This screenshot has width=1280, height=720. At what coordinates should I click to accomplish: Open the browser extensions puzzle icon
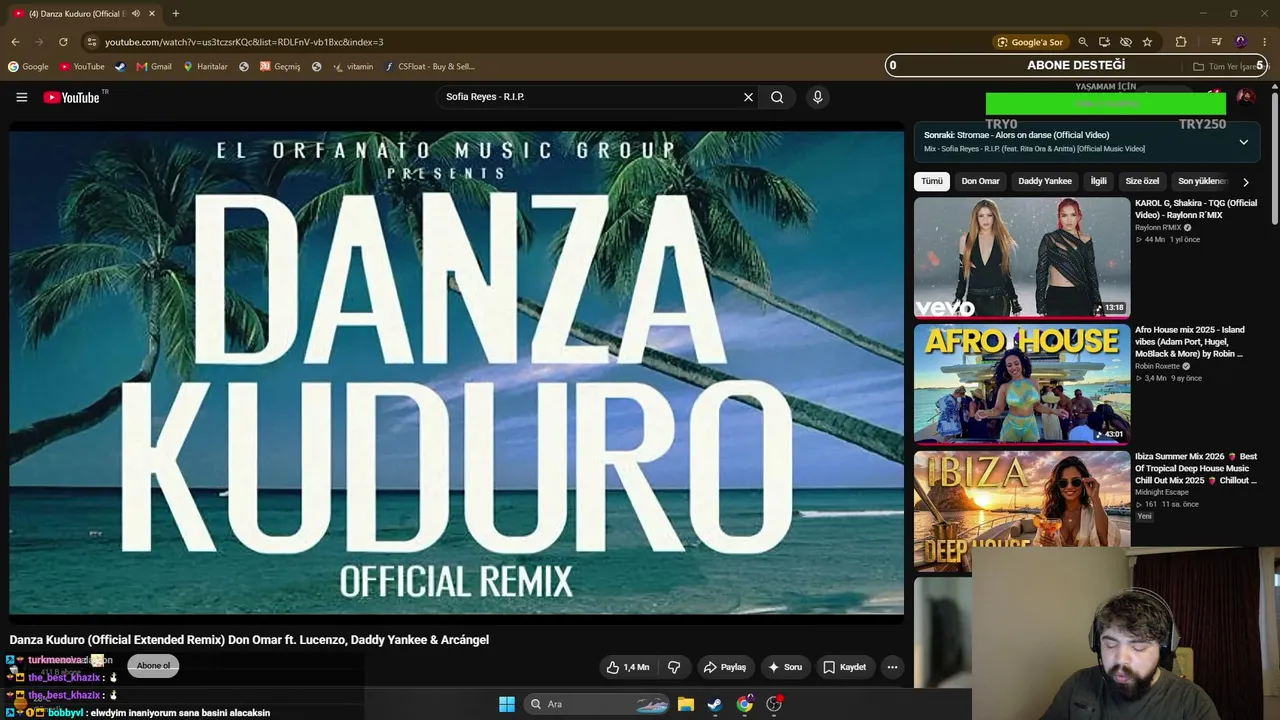(x=1181, y=42)
